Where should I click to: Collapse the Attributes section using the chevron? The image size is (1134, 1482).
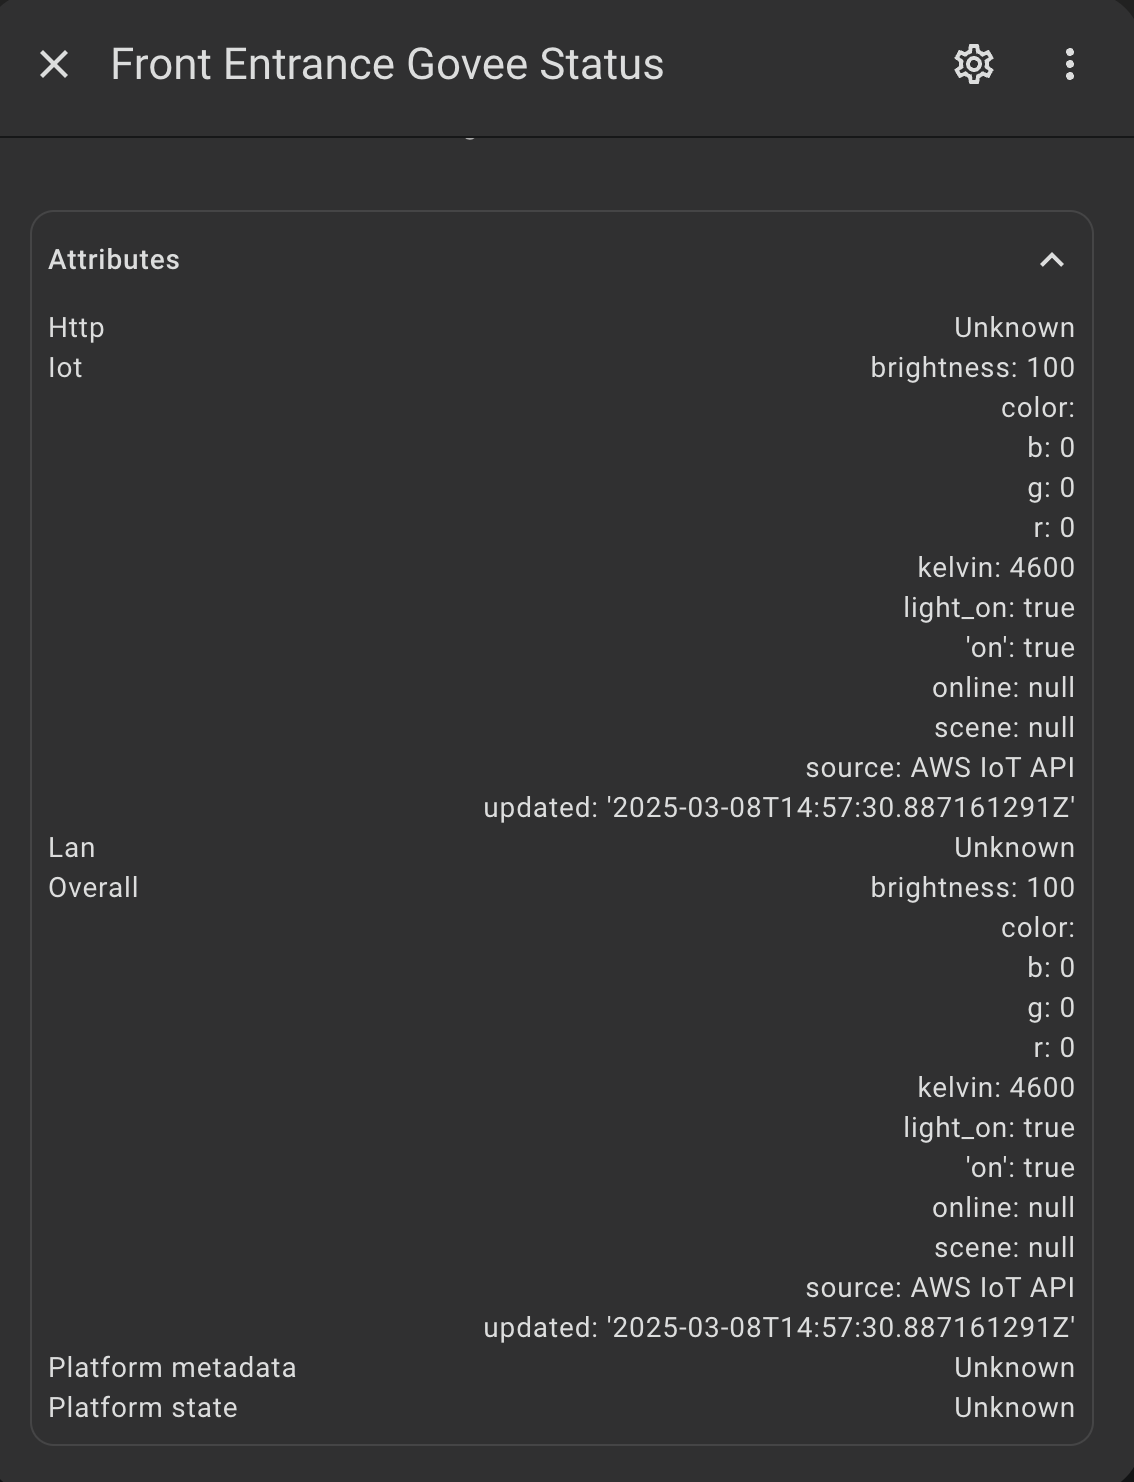point(1051,260)
